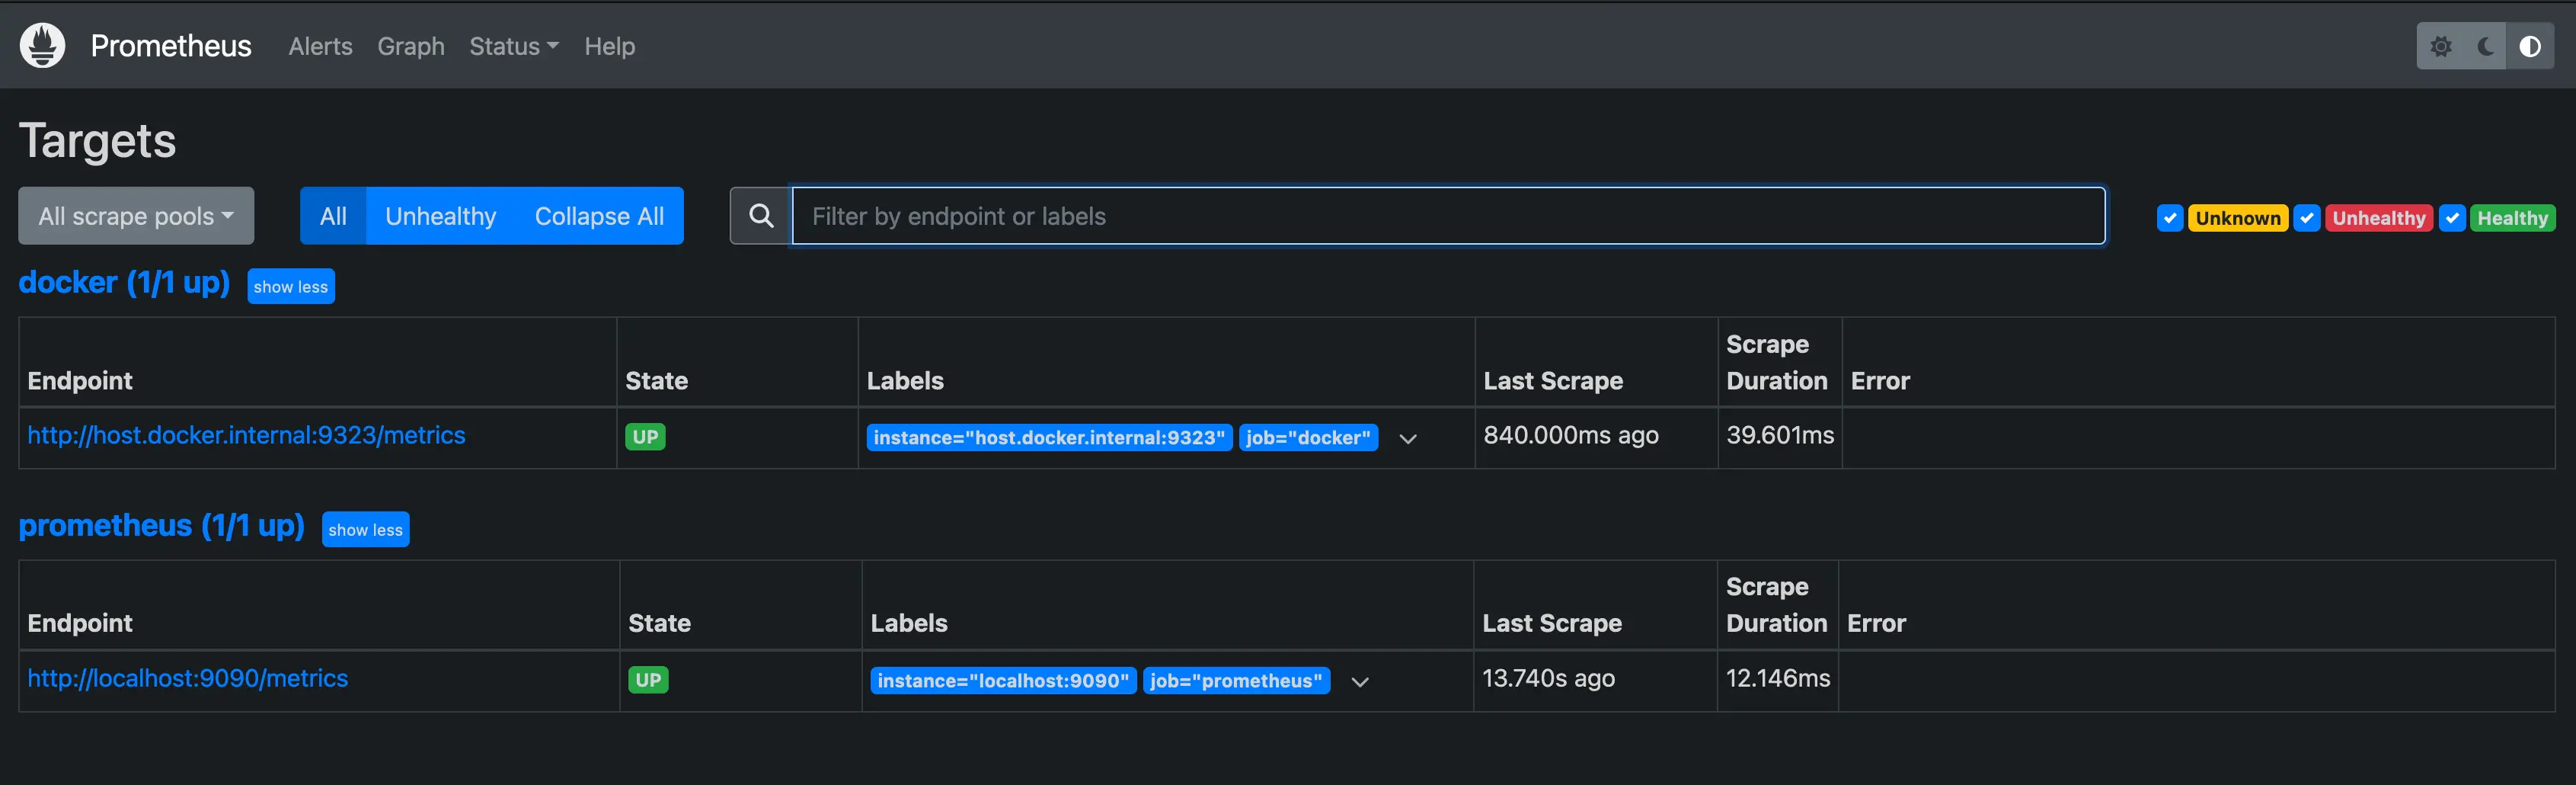Open the All scrape pools dropdown
Viewport: 2576px width, 785px height.
[x=136, y=215]
